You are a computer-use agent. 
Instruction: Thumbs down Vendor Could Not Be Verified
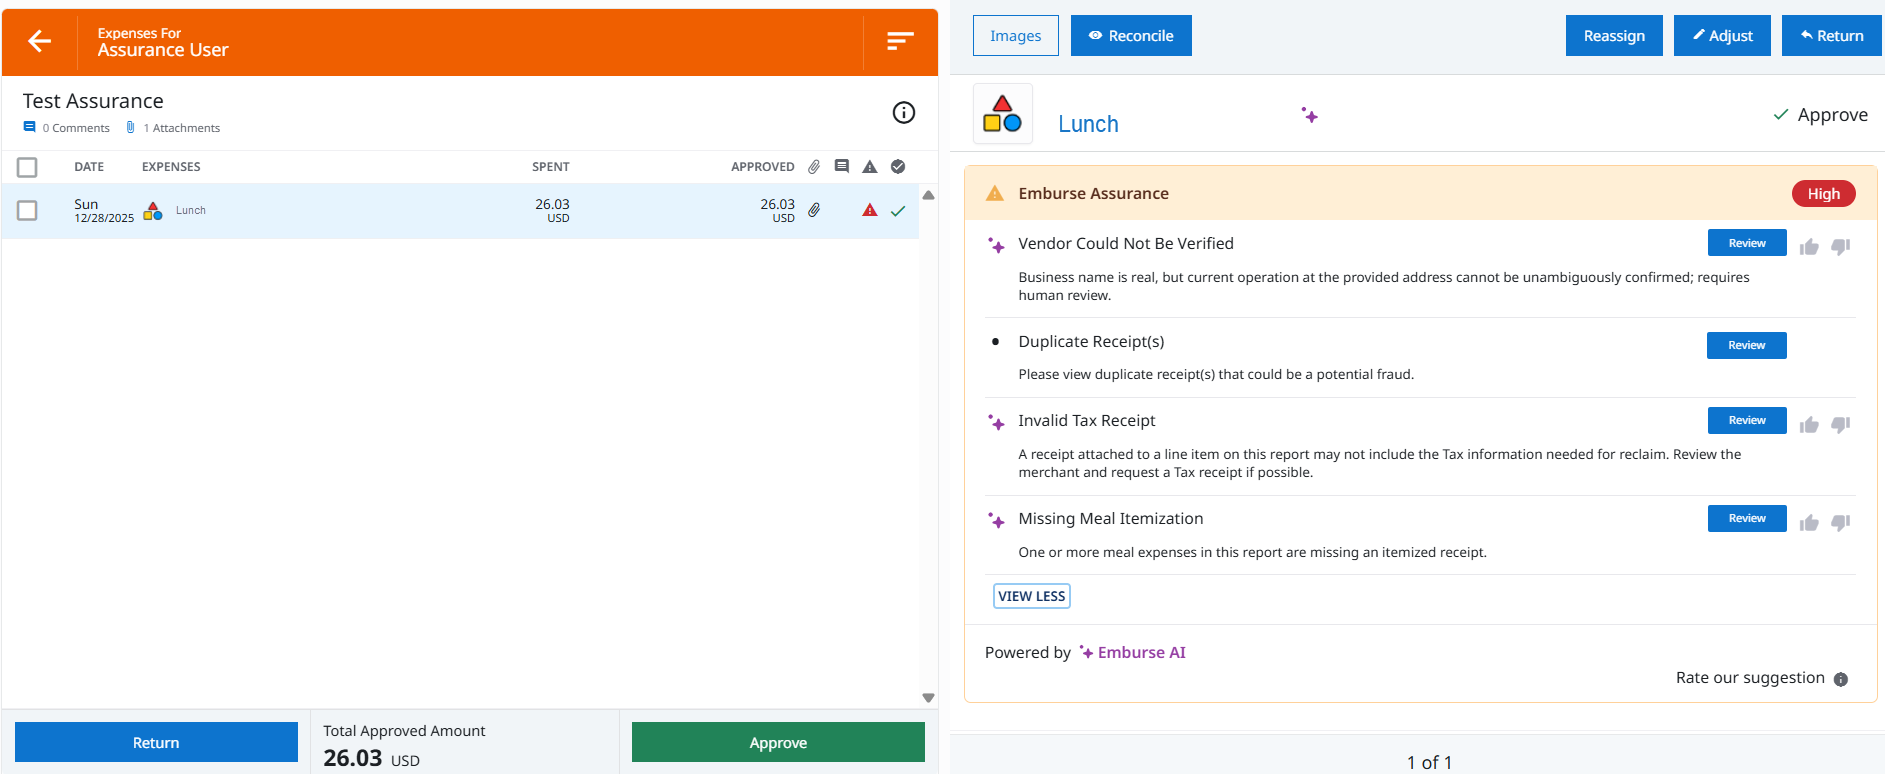1841,247
